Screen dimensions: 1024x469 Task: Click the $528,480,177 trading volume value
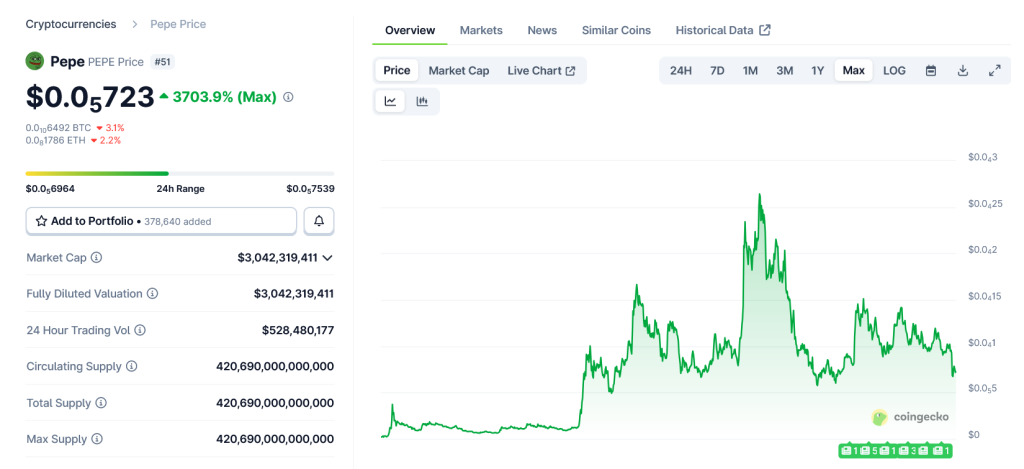298,331
